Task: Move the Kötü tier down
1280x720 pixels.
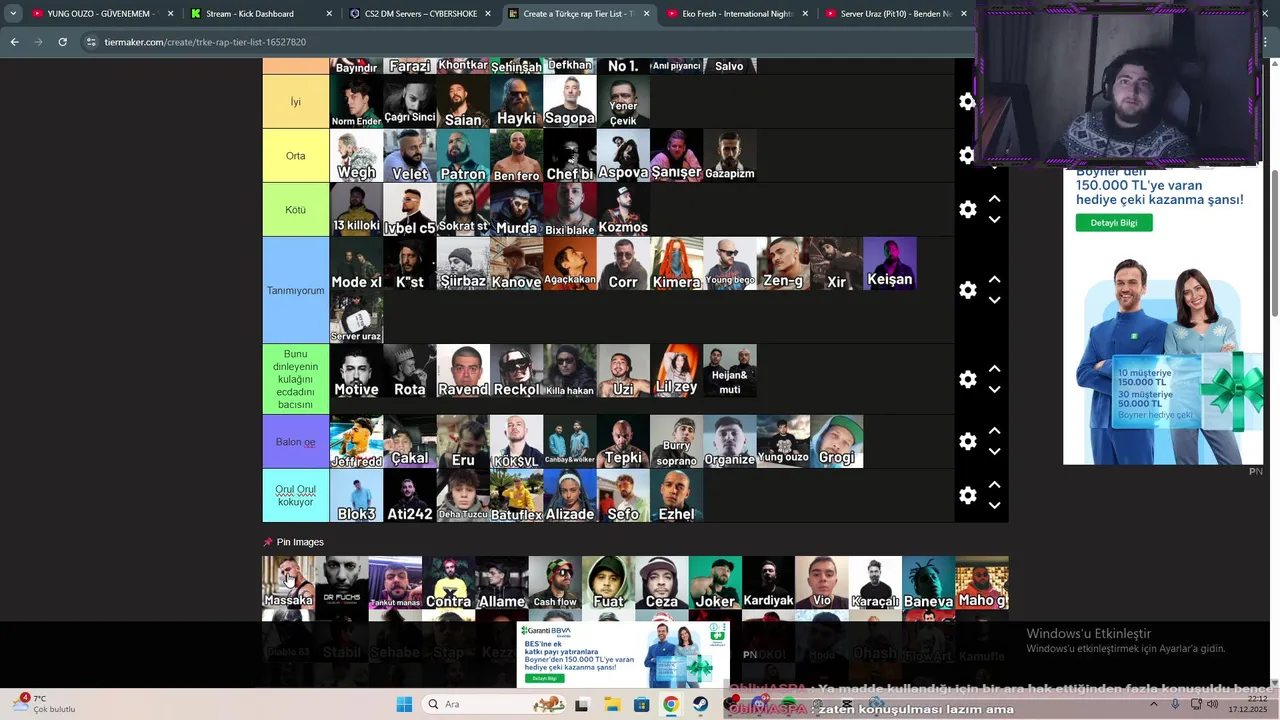Action: click(994, 220)
